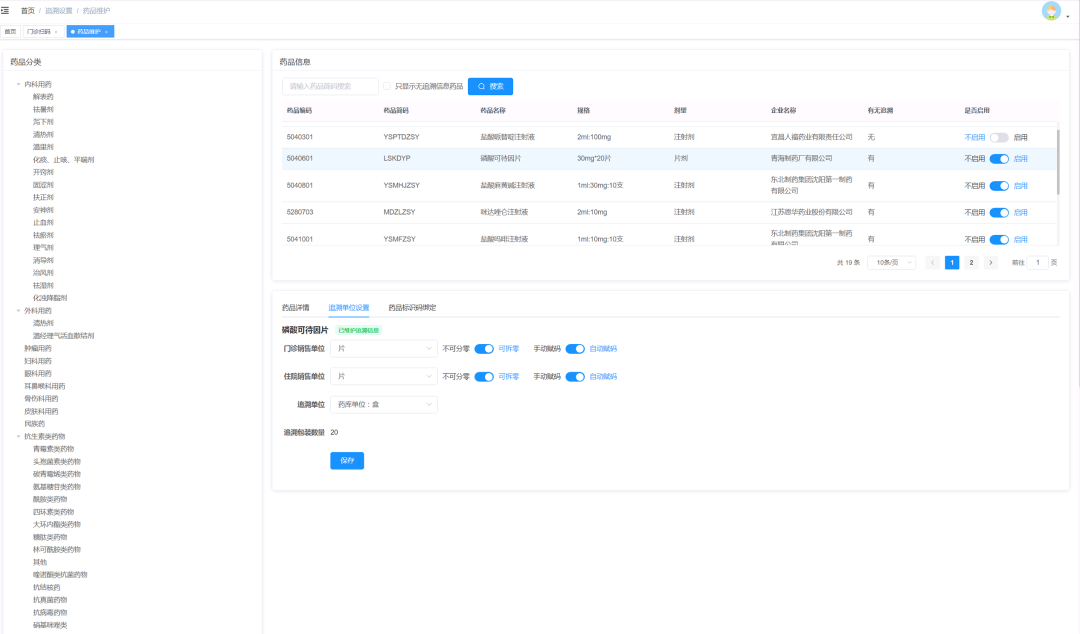The image size is (1080, 634).
Task: Open the 门诊销售单位 dropdown
Action: [384, 349]
